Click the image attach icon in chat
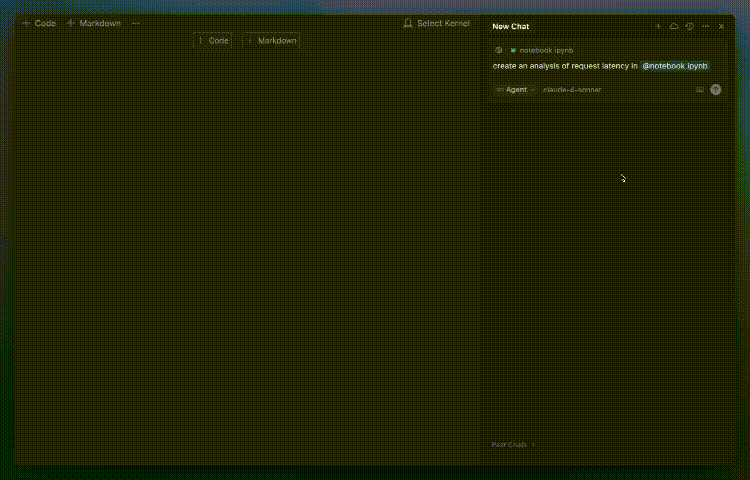Image resolution: width=750 pixels, height=480 pixels. (700, 90)
